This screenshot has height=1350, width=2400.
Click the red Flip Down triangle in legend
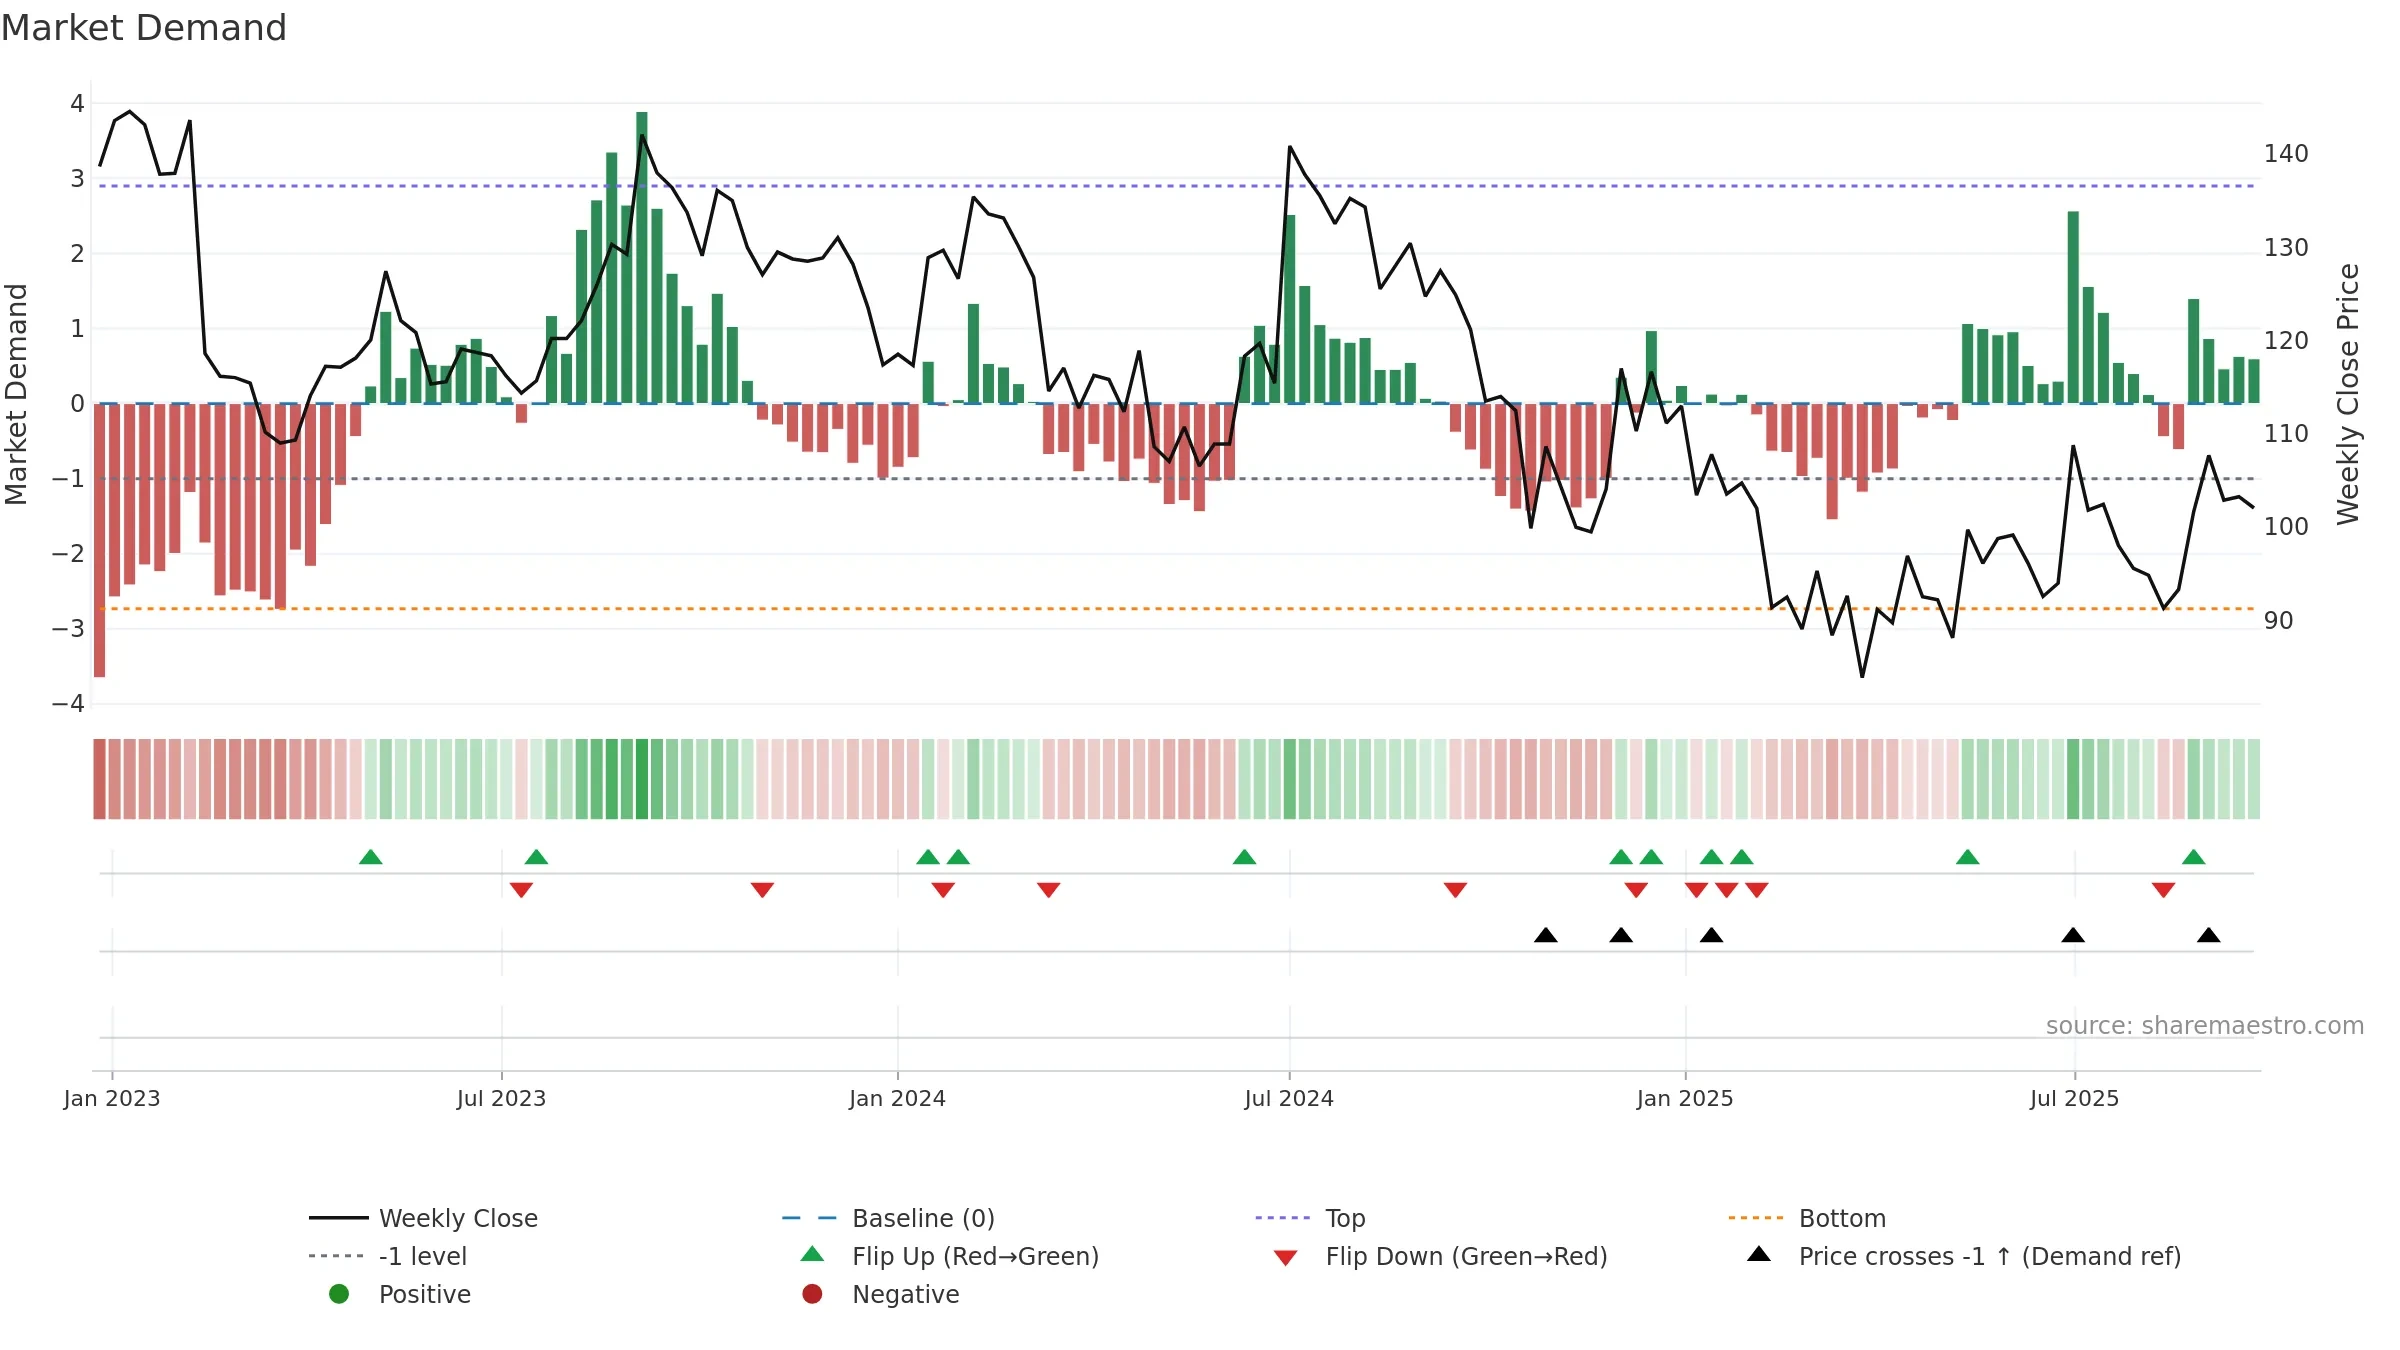[1286, 1258]
